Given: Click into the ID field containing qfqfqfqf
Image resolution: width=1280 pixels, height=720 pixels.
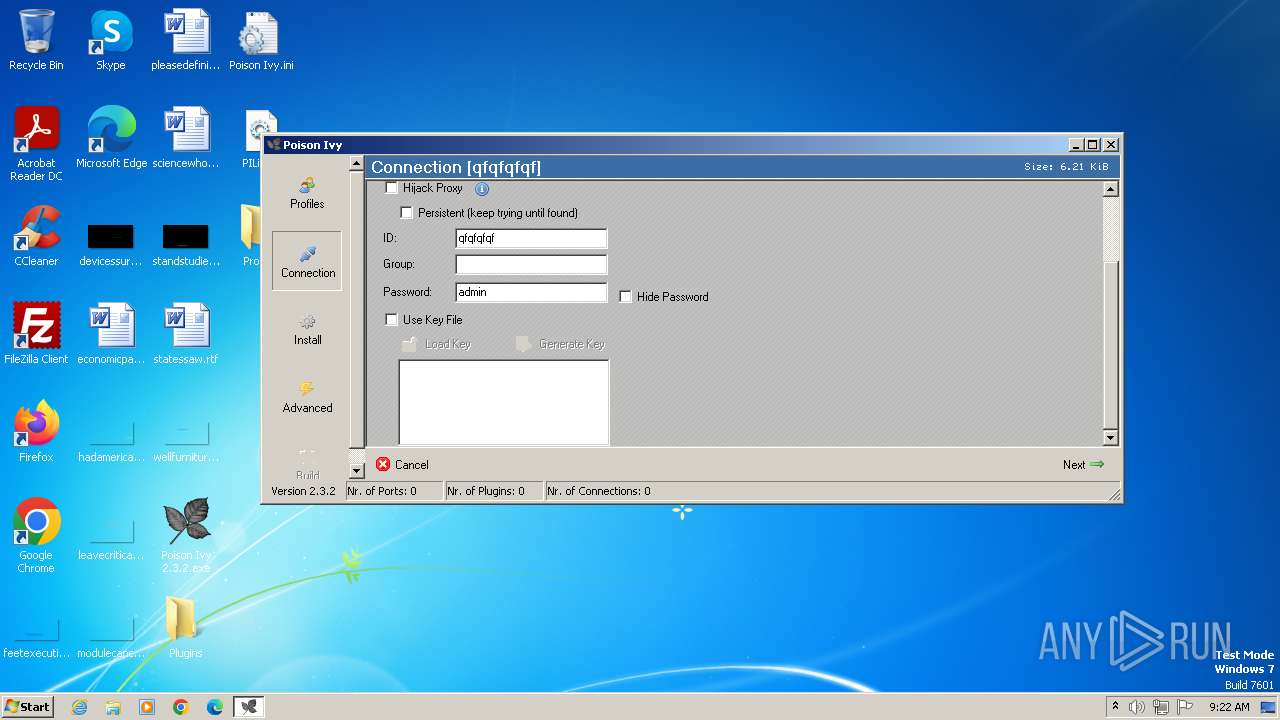Looking at the screenshot, I should [x=531, y=238].
